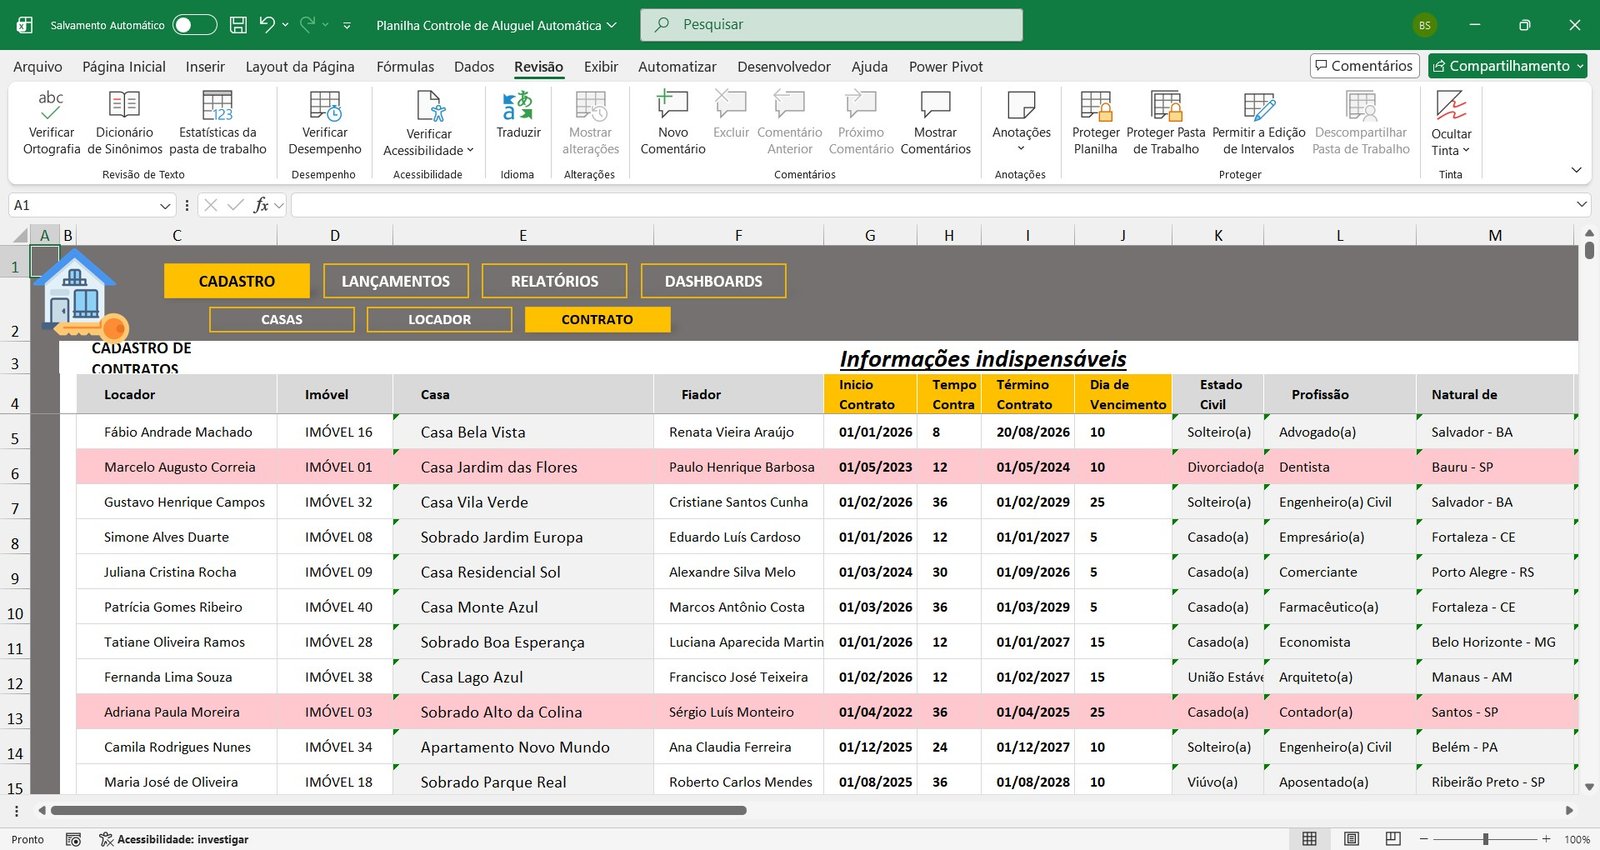Viewport: 1600px width, 850px height.
Task: Open Customize Quick Access Toolbar dropdown
Action: tap(347, 25)
